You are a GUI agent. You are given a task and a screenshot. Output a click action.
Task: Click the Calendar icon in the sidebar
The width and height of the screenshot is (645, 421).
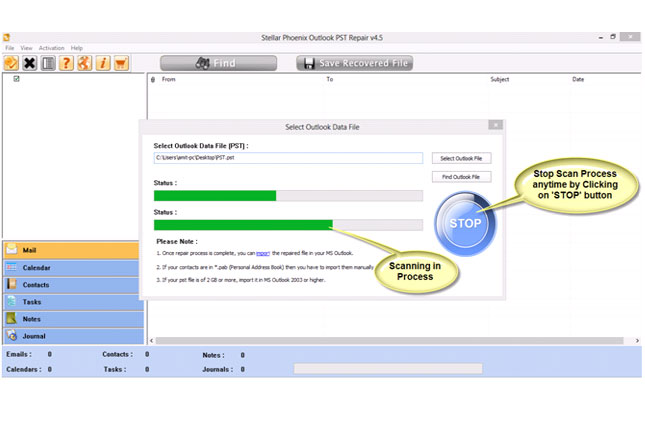12,267
